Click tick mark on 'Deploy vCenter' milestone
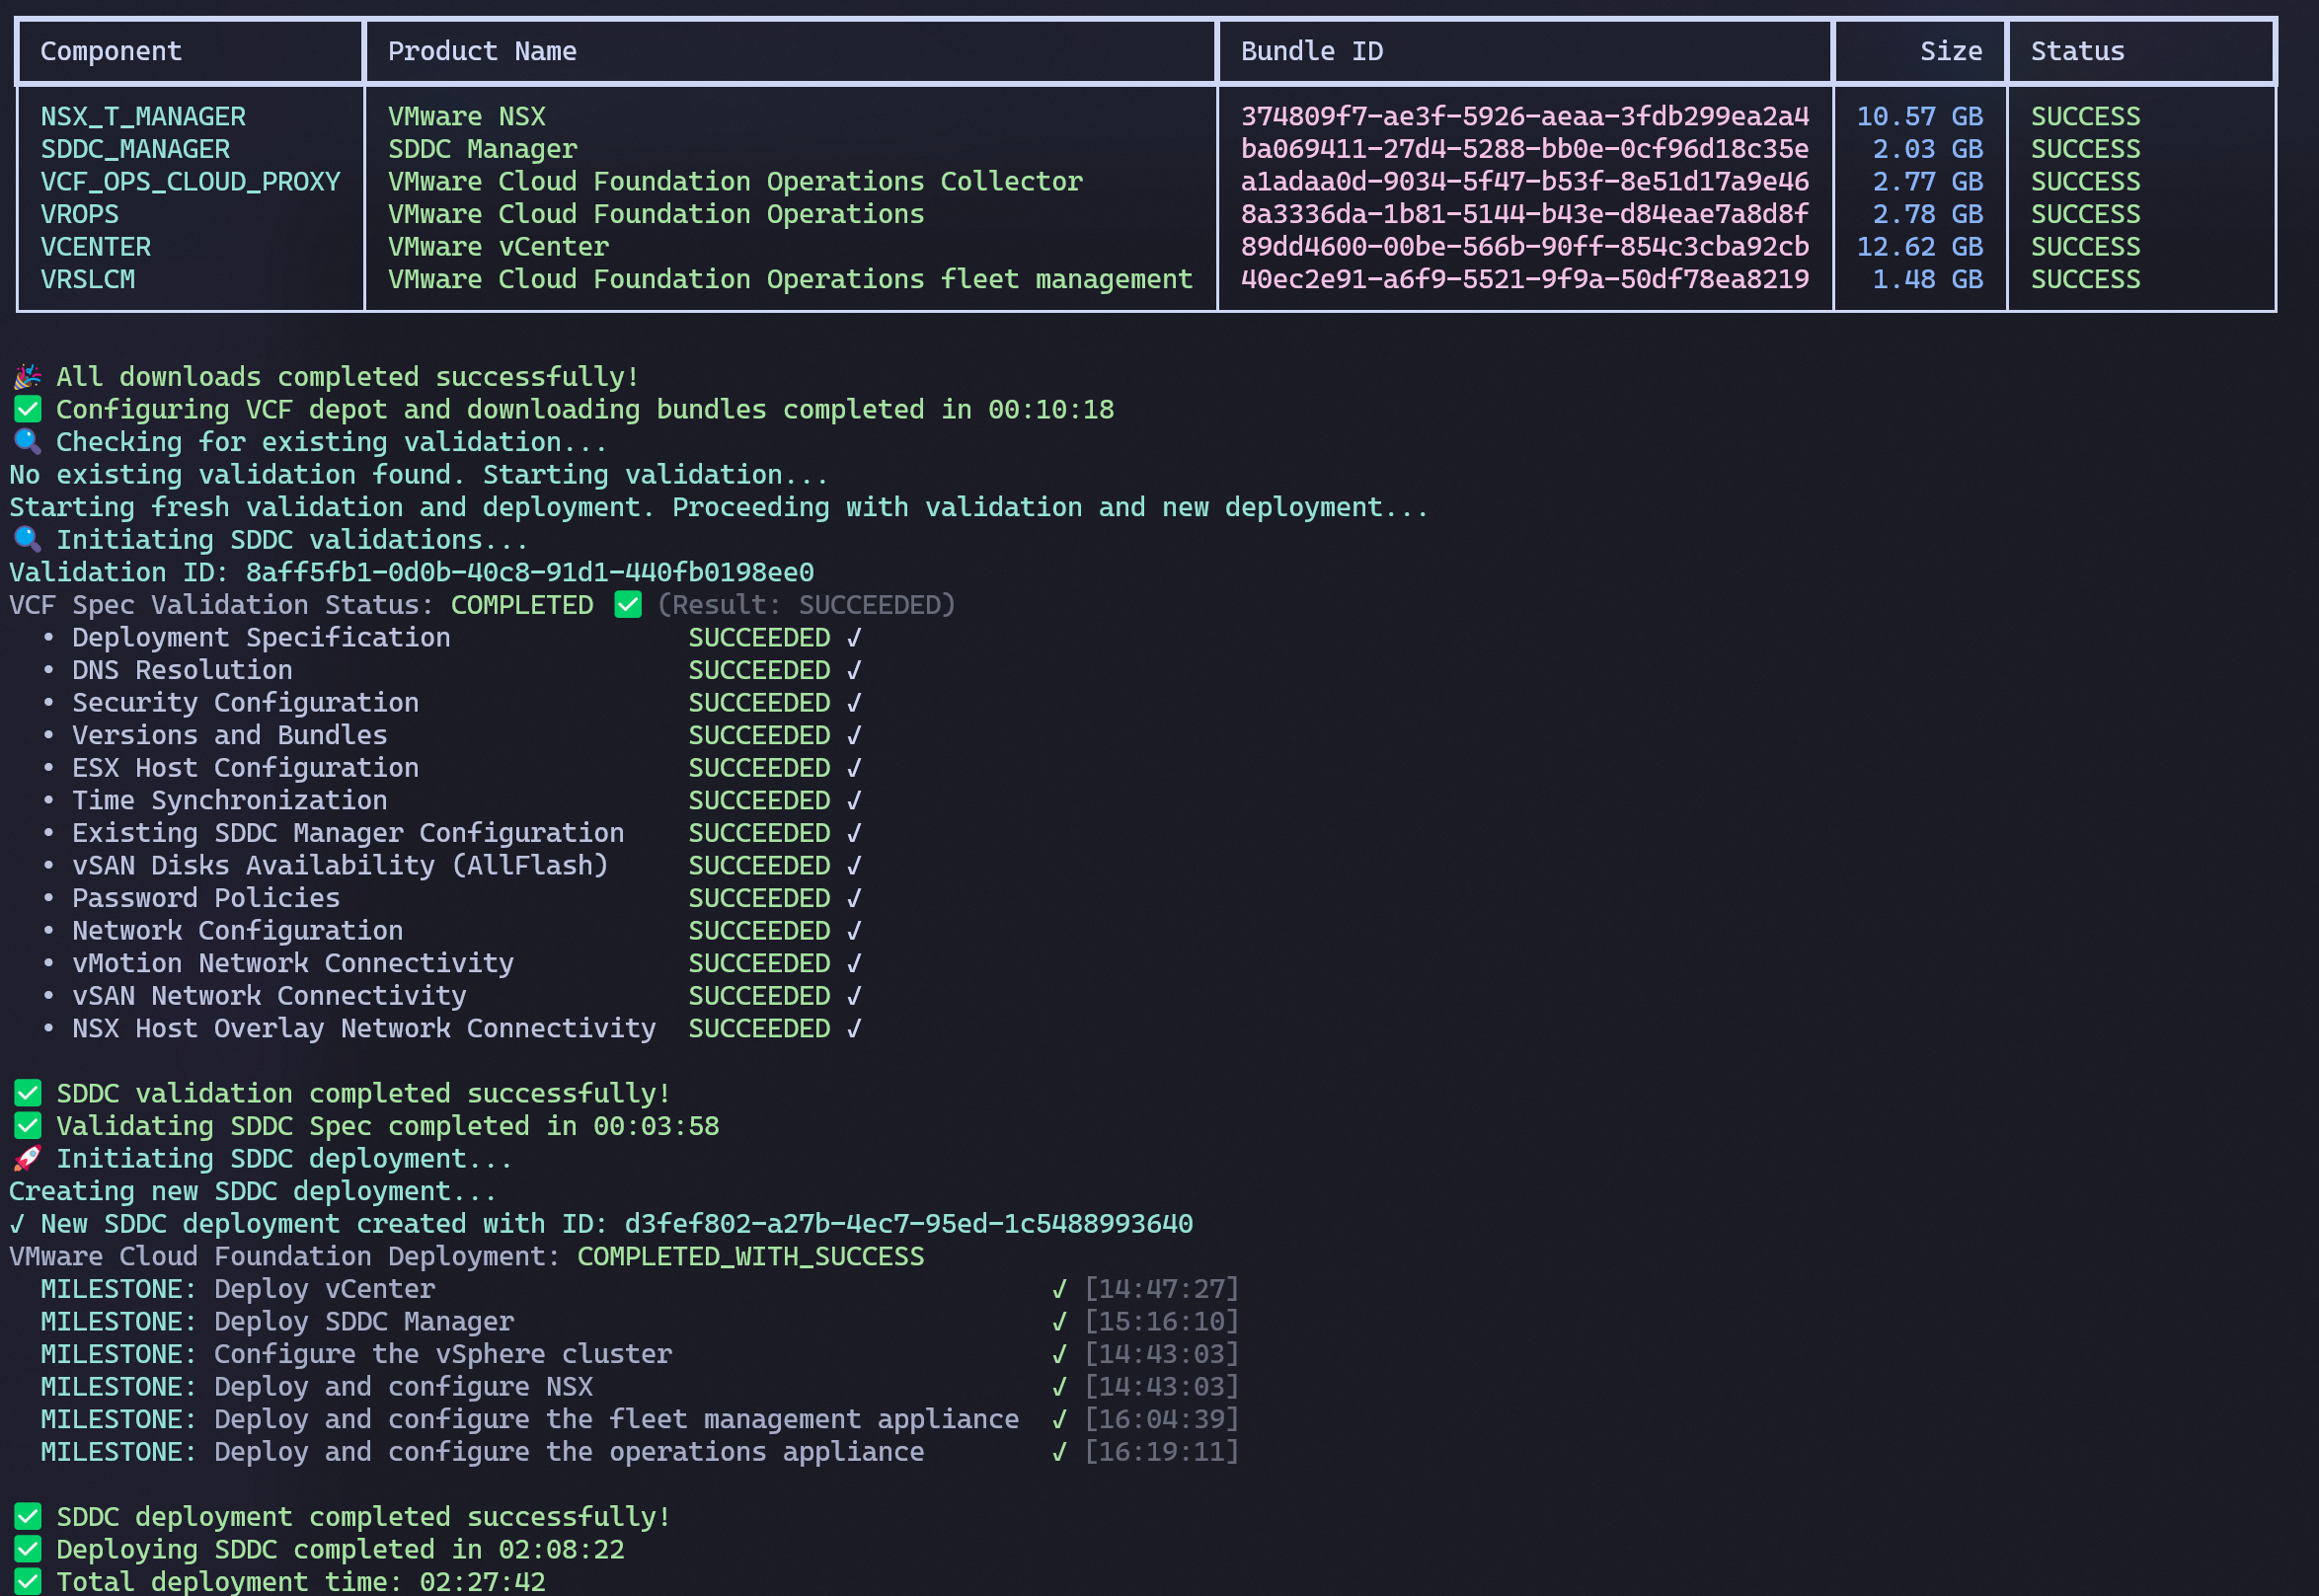Screen dimensions: 2319x1596 (1059, 1290)
